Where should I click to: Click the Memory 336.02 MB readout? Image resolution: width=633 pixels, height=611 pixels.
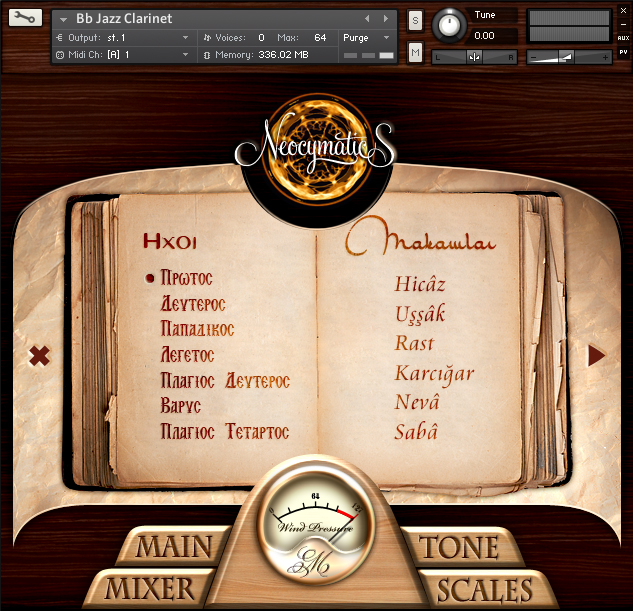(x=283, y=55)
